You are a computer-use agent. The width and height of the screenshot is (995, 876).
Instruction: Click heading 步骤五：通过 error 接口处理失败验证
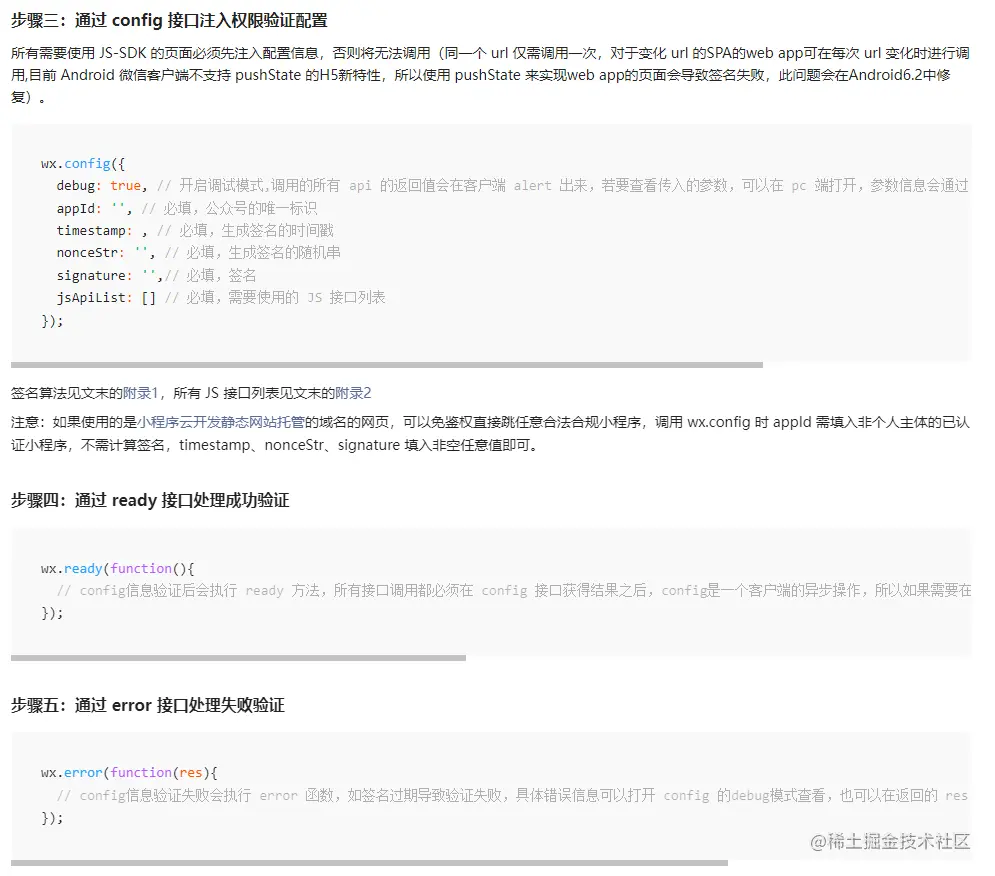coord(147,705)
